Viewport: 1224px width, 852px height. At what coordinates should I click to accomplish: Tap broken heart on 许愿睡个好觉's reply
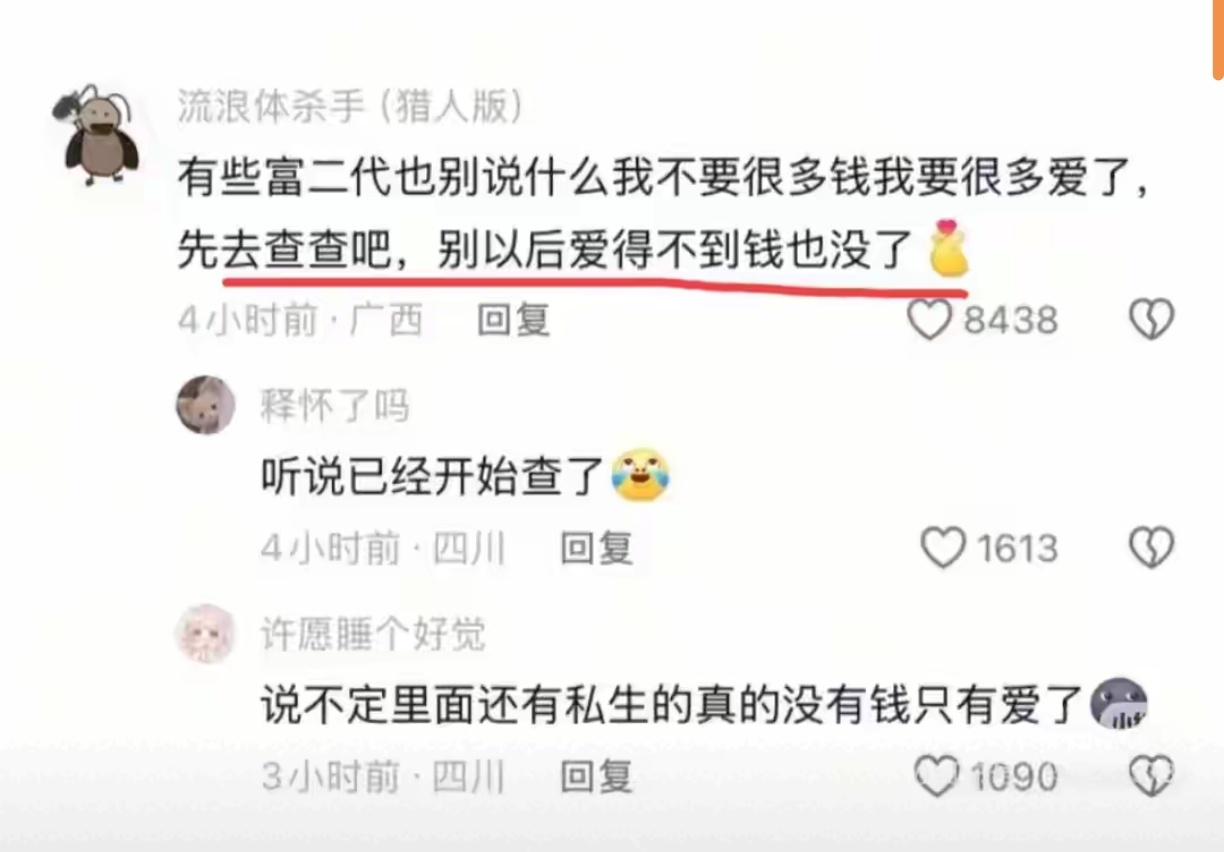pyautogui.click(x=1151, y=776)
